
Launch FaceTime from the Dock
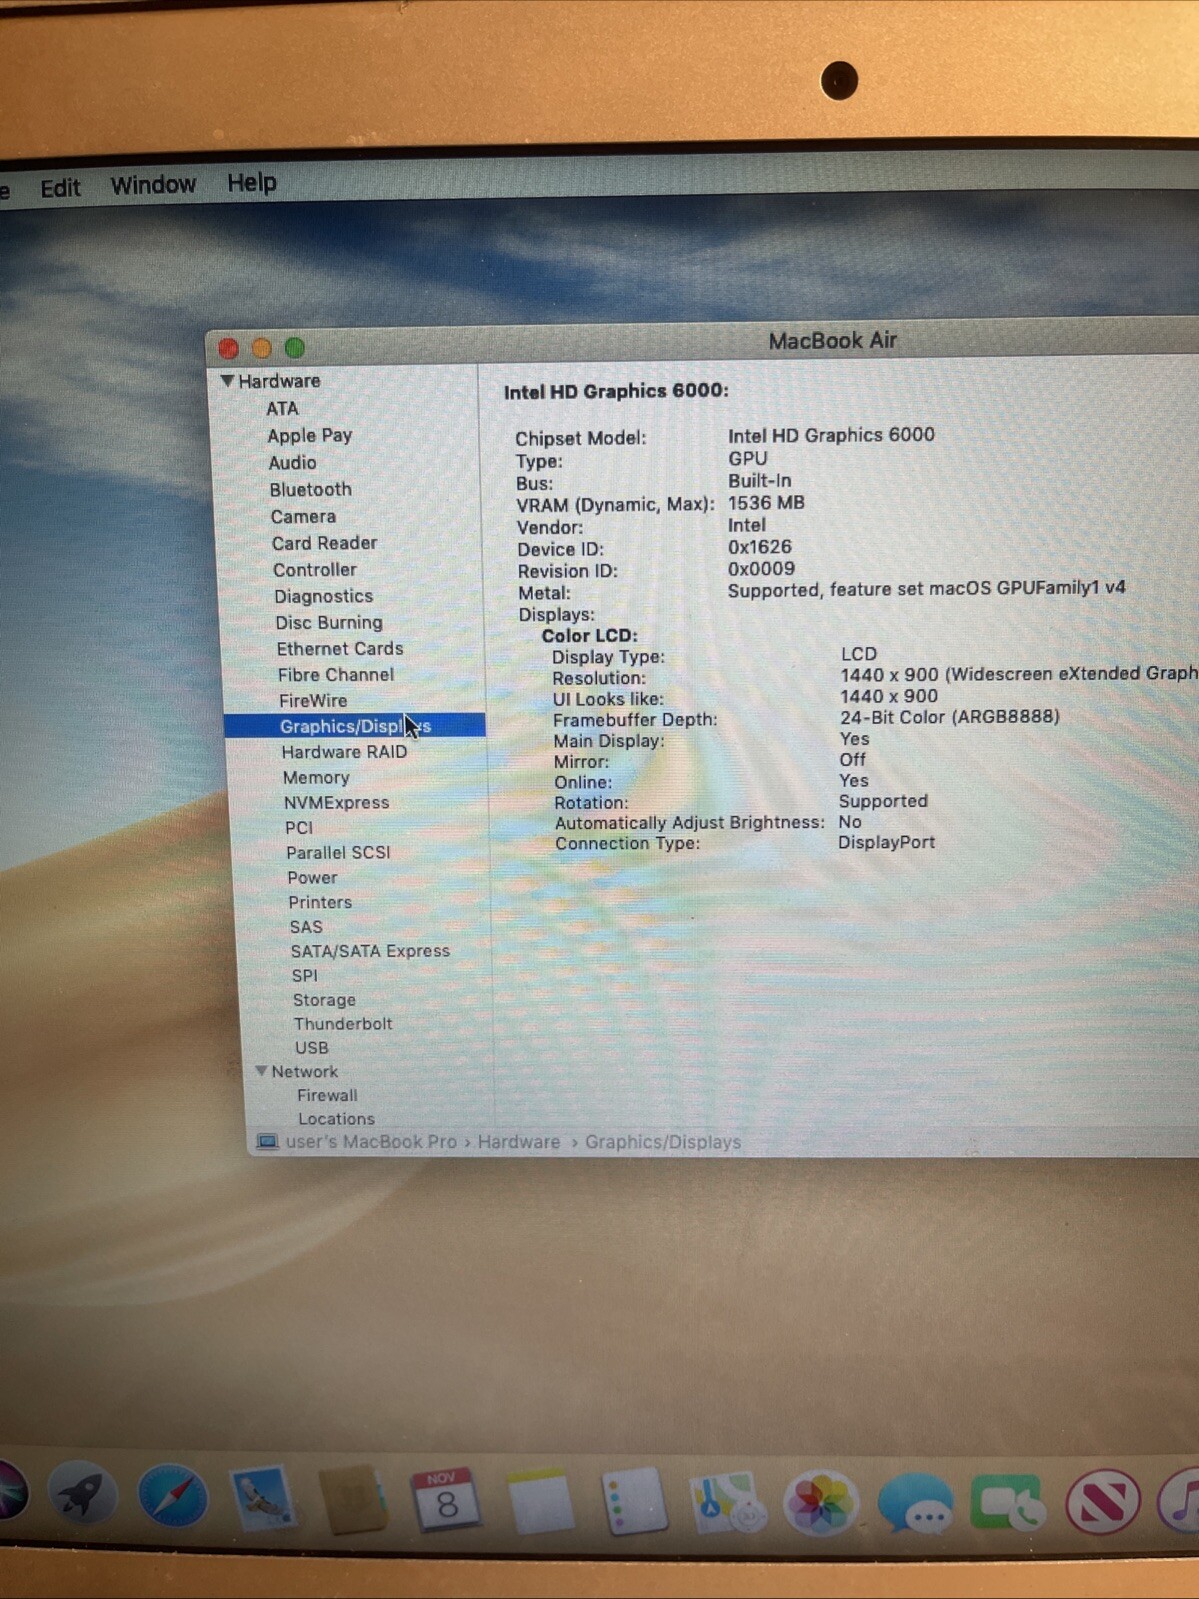(x=1007, y=1502)
